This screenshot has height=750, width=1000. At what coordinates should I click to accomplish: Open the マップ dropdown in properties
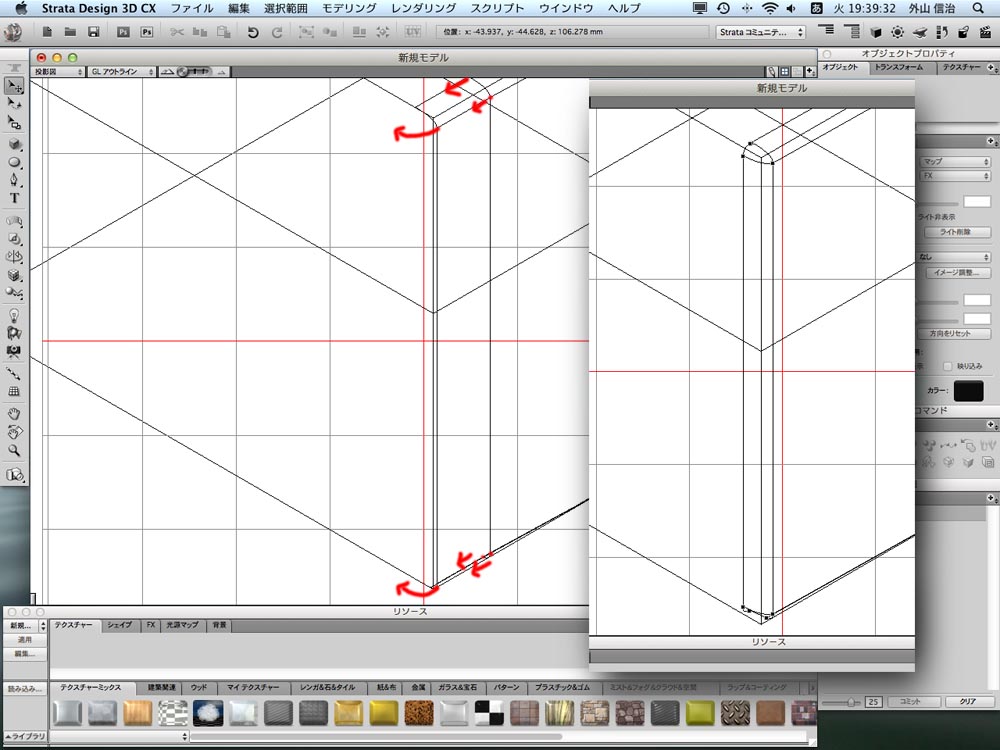click(955, 161)
